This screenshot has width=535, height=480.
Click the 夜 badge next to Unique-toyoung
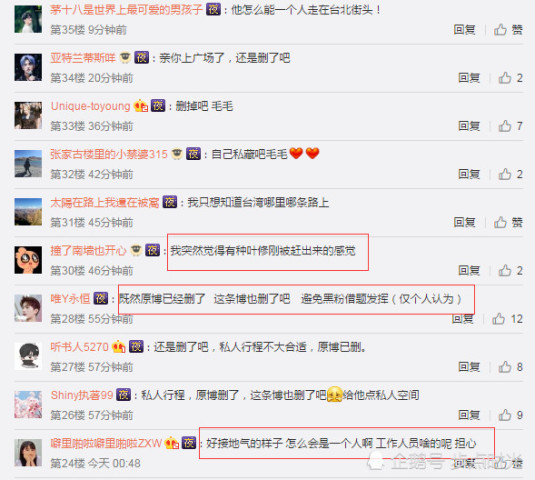[158, 106]
